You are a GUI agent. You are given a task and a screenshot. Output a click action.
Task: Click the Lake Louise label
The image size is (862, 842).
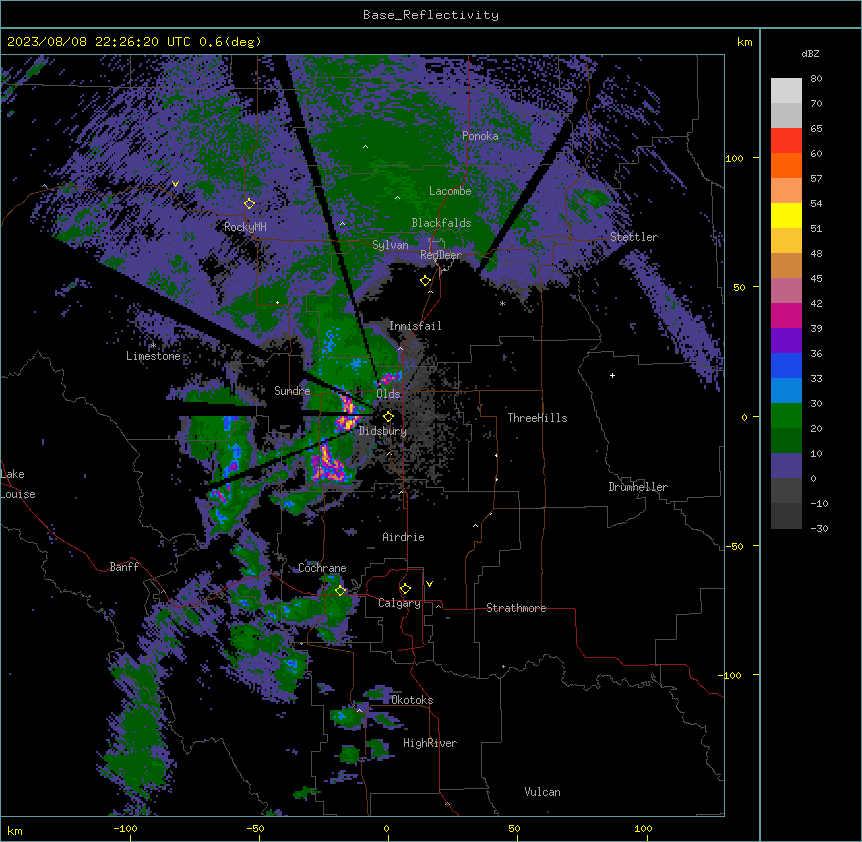18,484
